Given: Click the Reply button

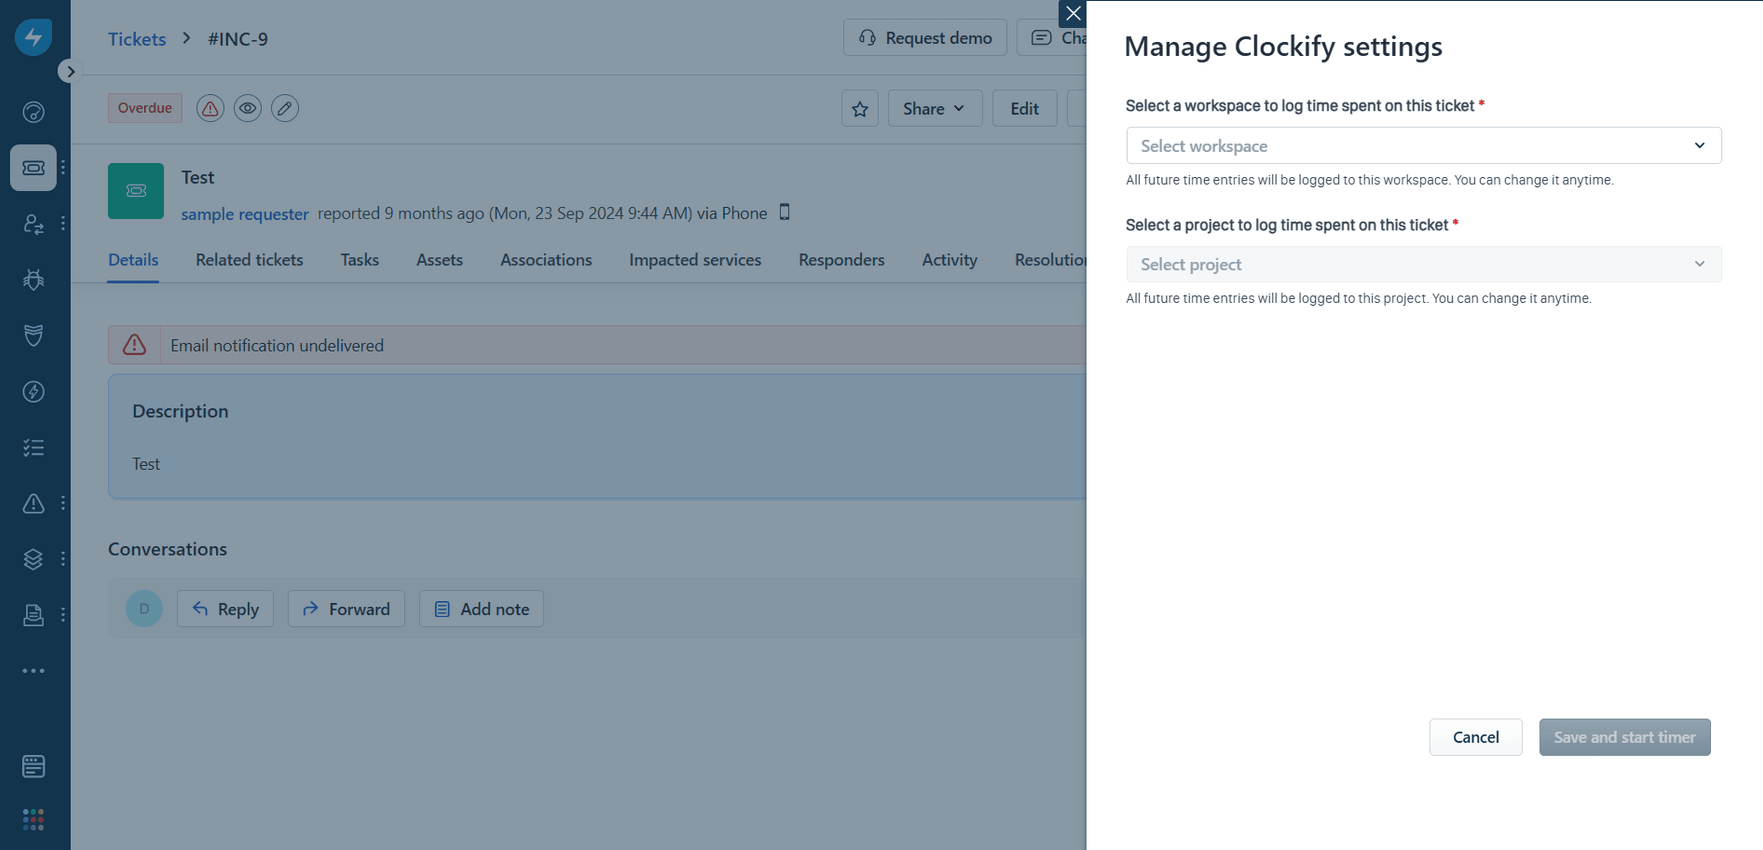Looking at the screenshot, I should [225, 609].
